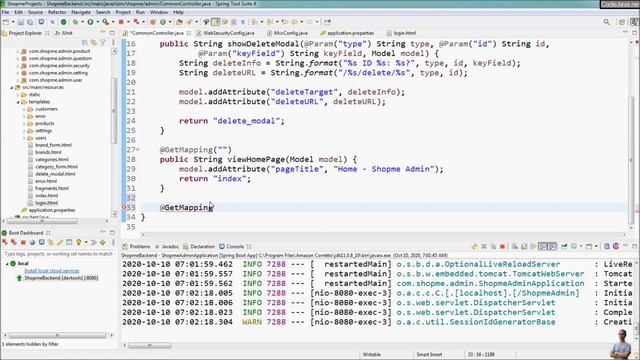Image resolution: width=640 pixels, height=360 pixels.
Task: Collapse the fold marker at line 27
Action: click(x=138, y=150)
